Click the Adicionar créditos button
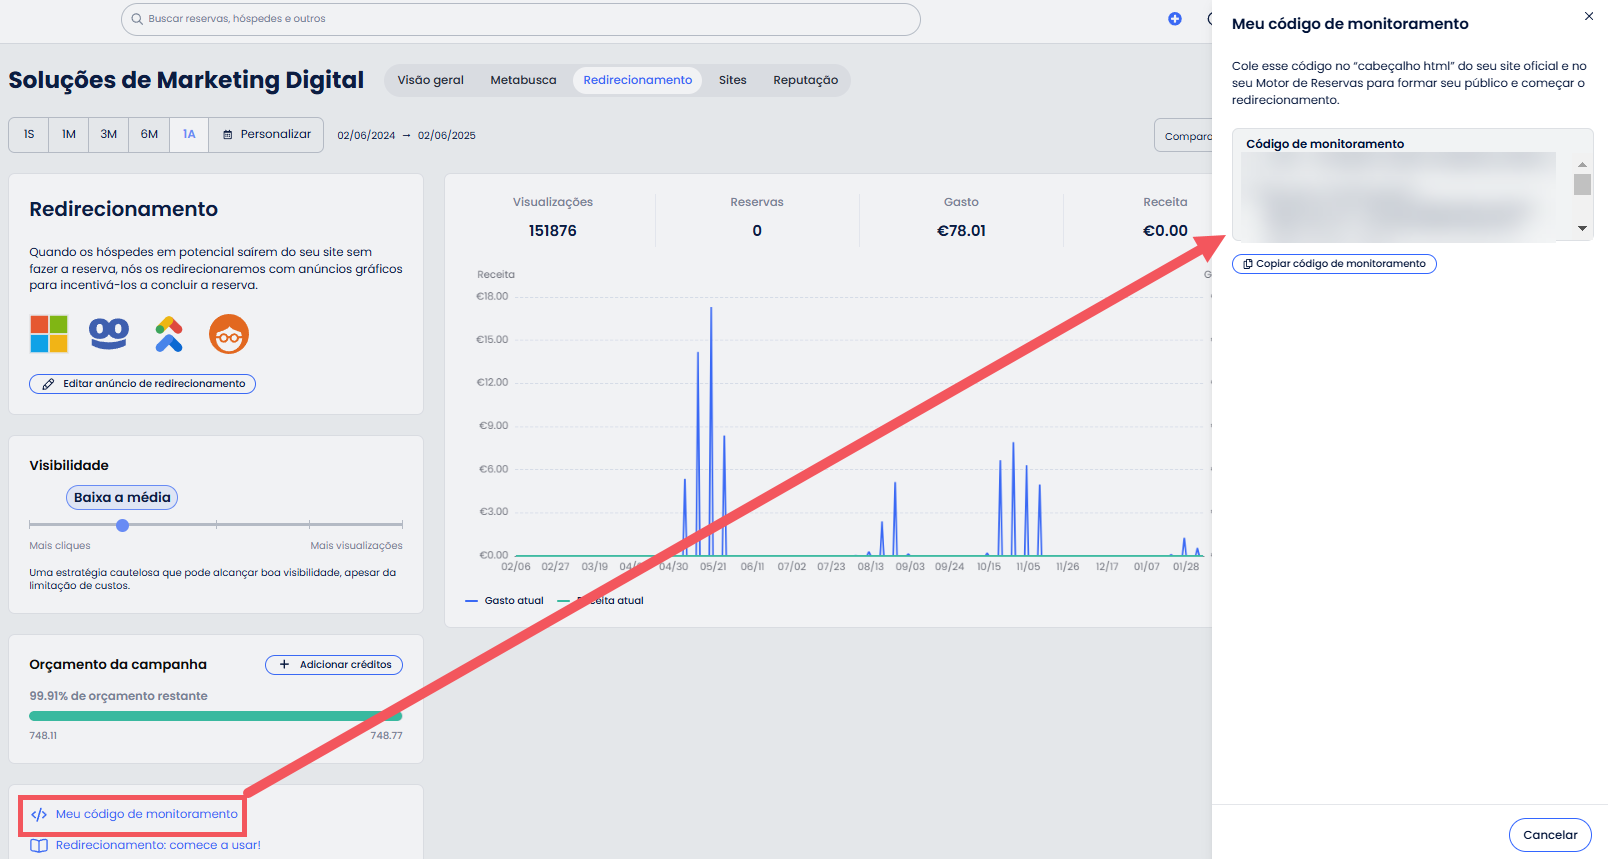The width and height of the screenshot is (1608, 859). coord(334,665)
